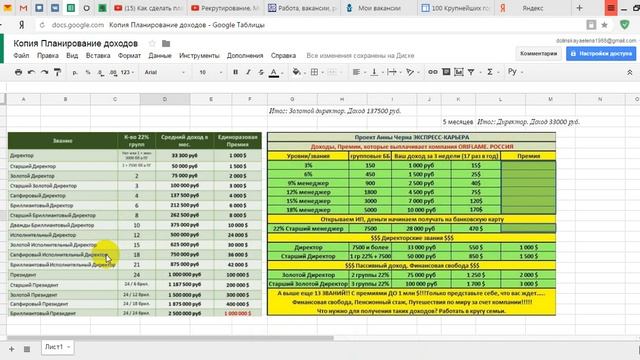Screen dimensions: 640x360
Task: Increase decimal places
Action: pyautogui.click(x=113, y=72)
